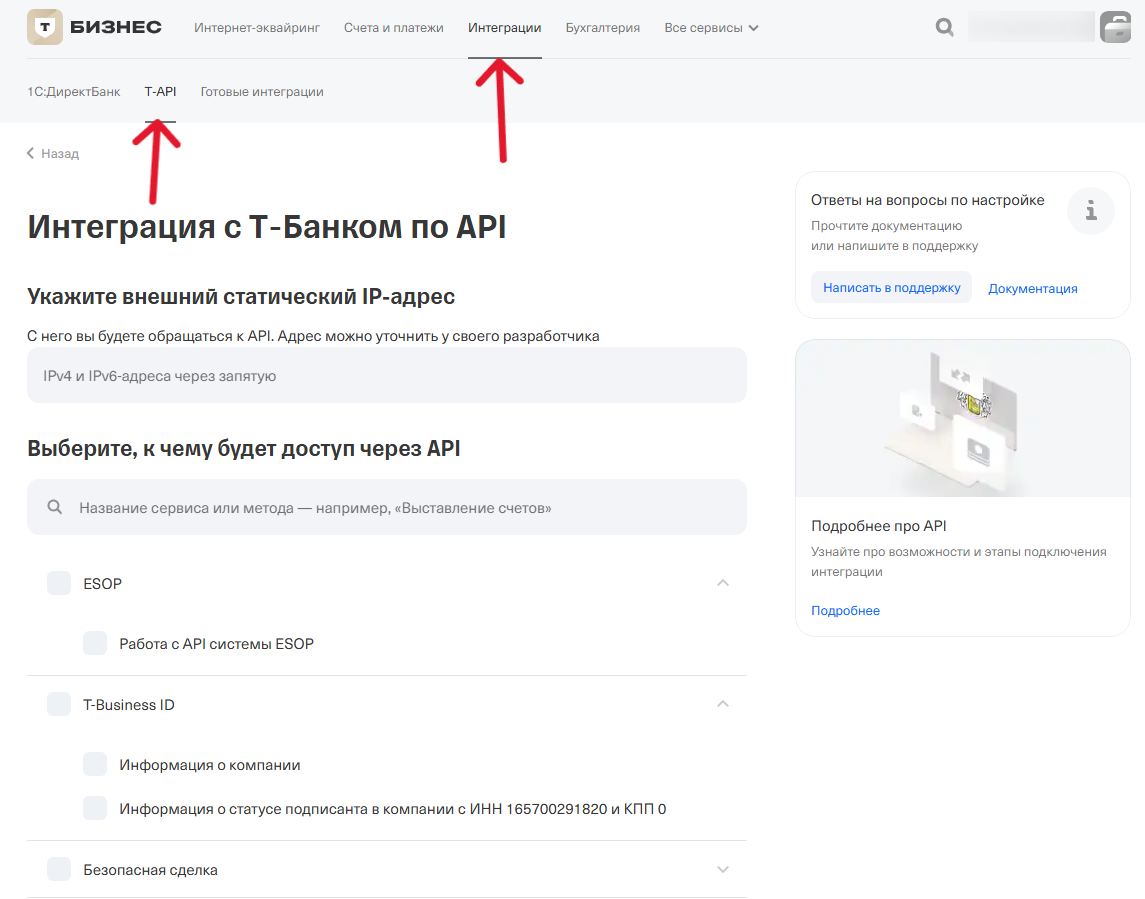Open search via magnifier icon in header

click(x=944, y=28)
